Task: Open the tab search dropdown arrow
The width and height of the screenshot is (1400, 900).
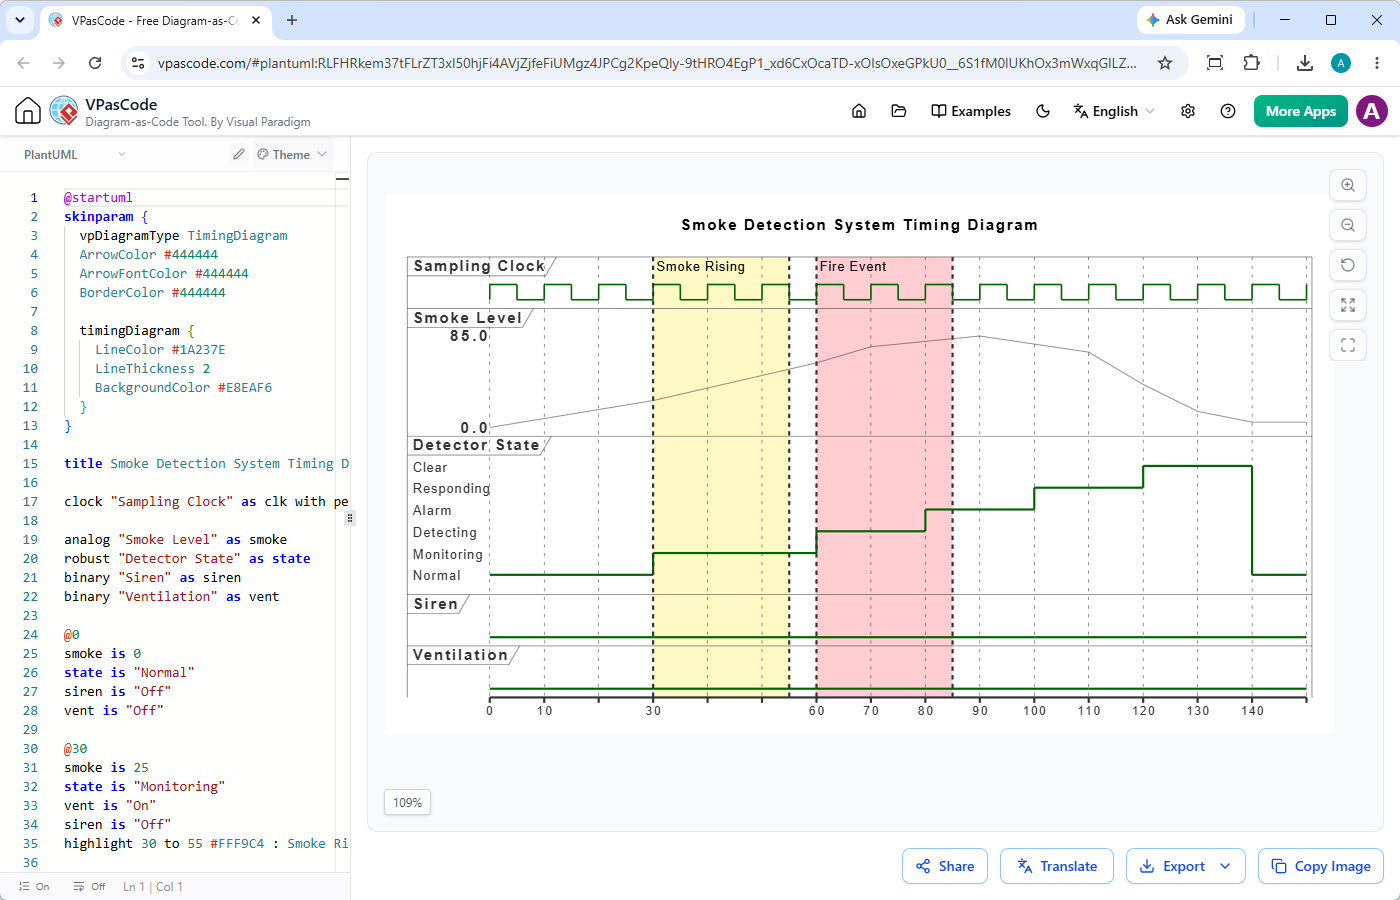Action: click(20, 20)
